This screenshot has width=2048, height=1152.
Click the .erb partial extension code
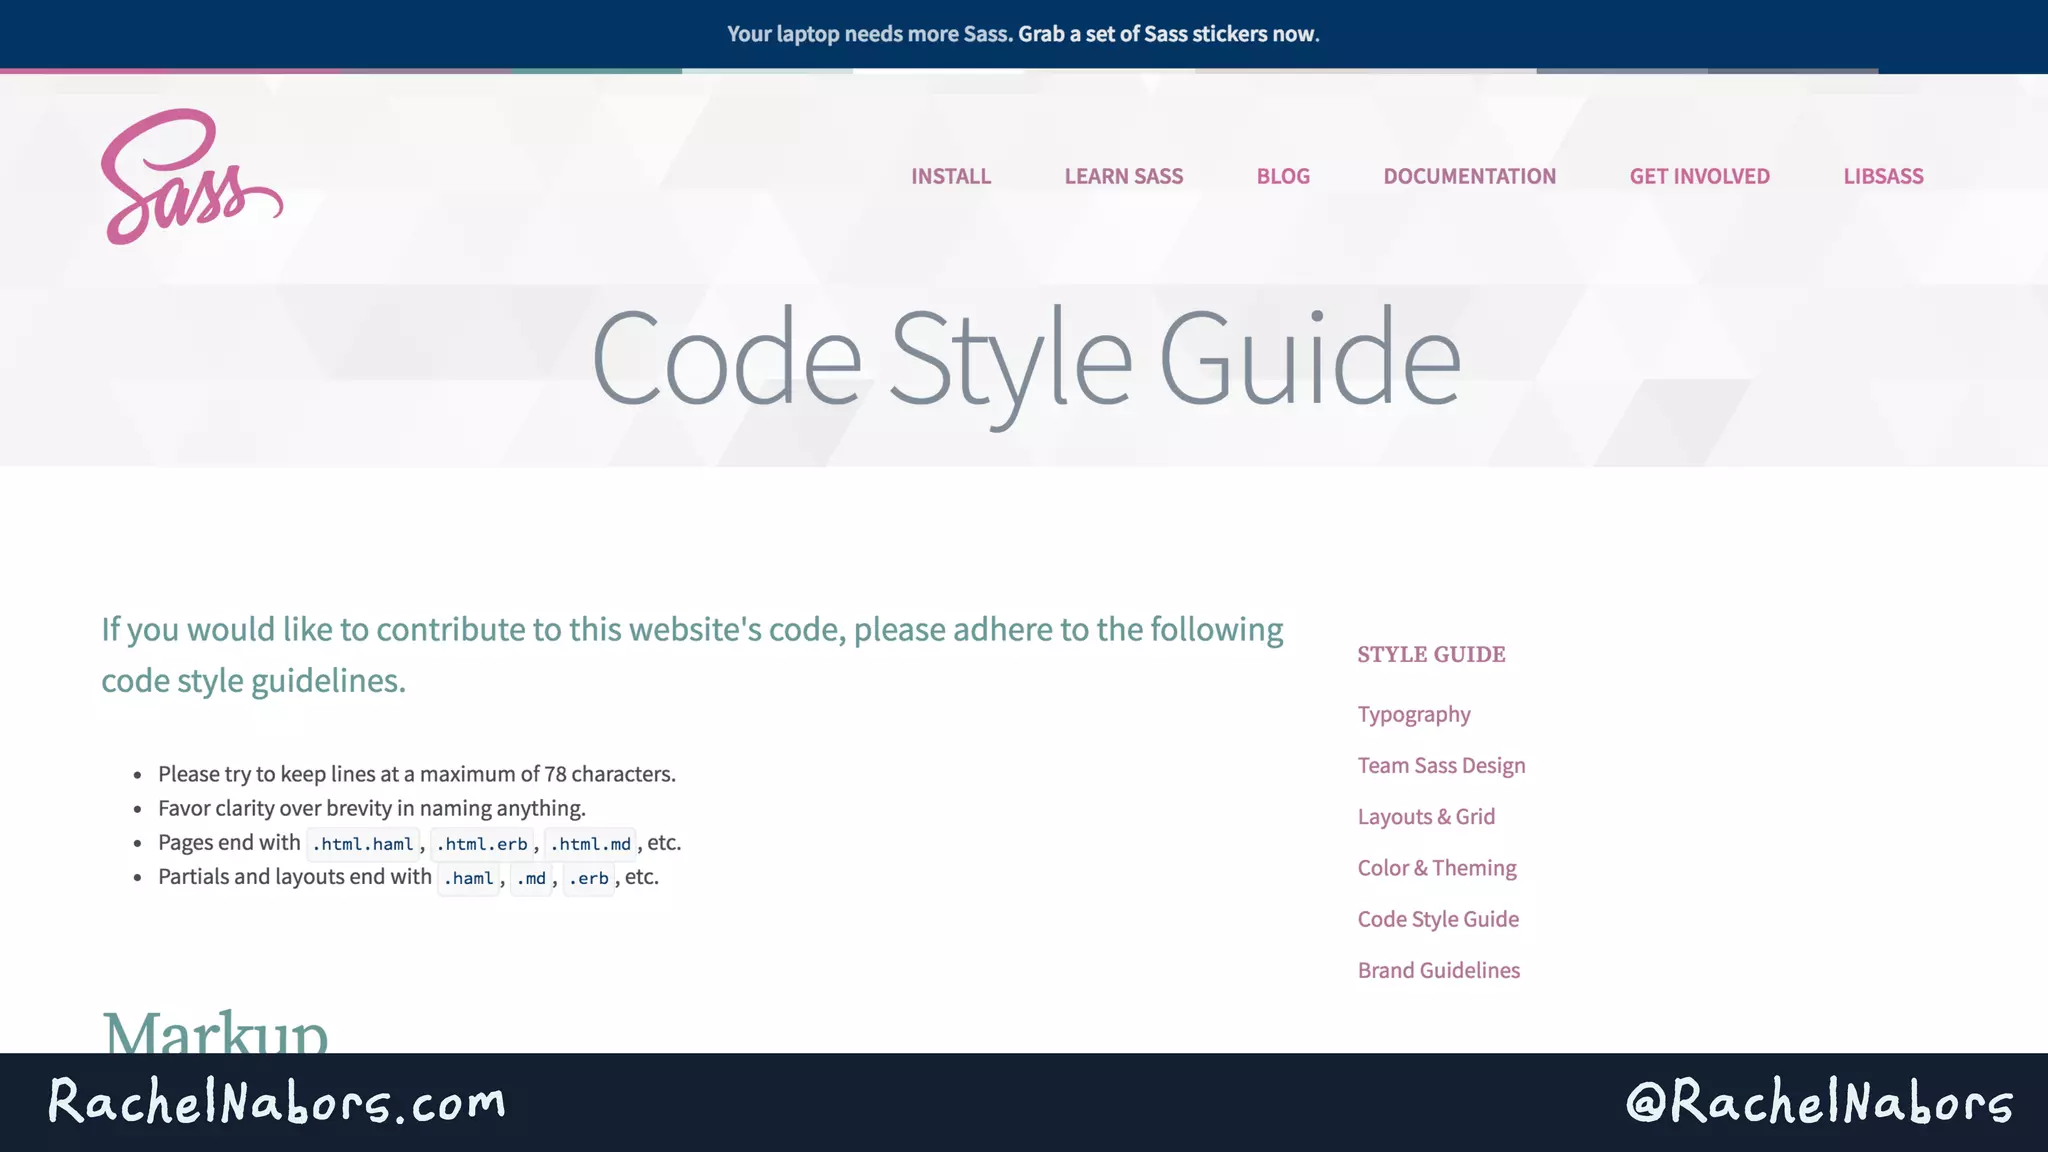coord(588,878)
